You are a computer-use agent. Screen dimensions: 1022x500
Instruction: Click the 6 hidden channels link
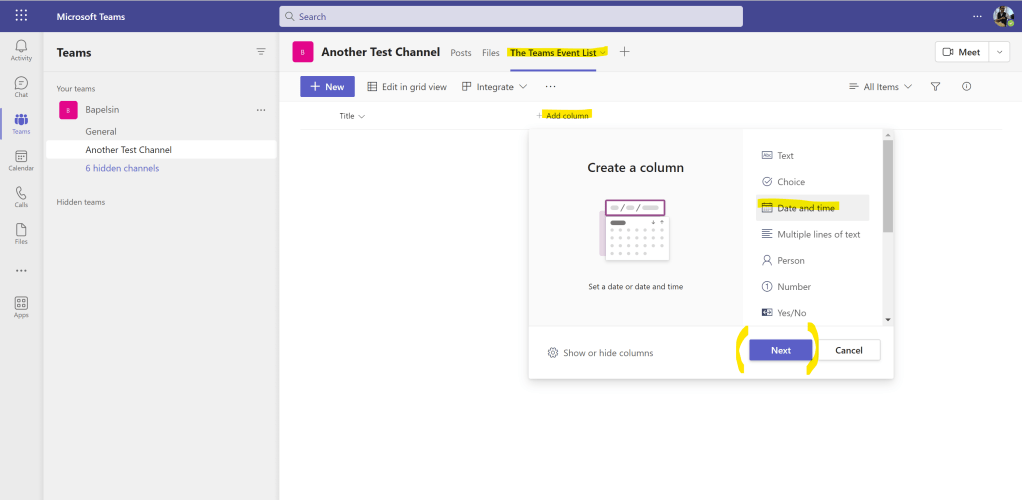122,168
